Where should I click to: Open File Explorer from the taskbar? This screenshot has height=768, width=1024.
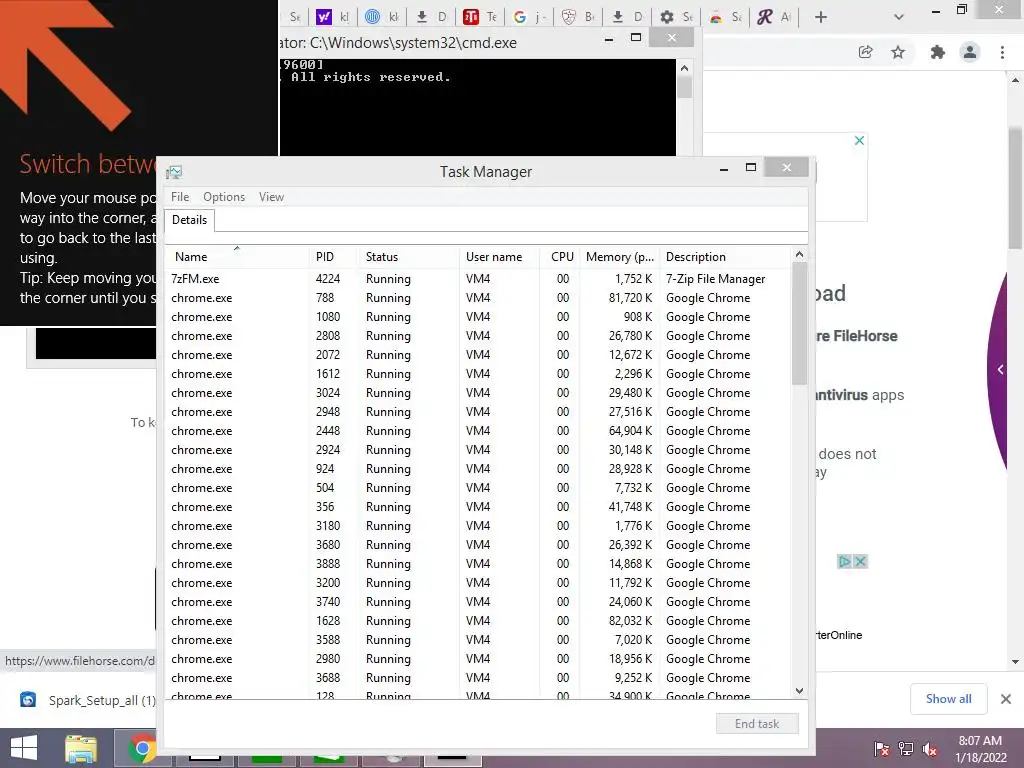point(81,748)
